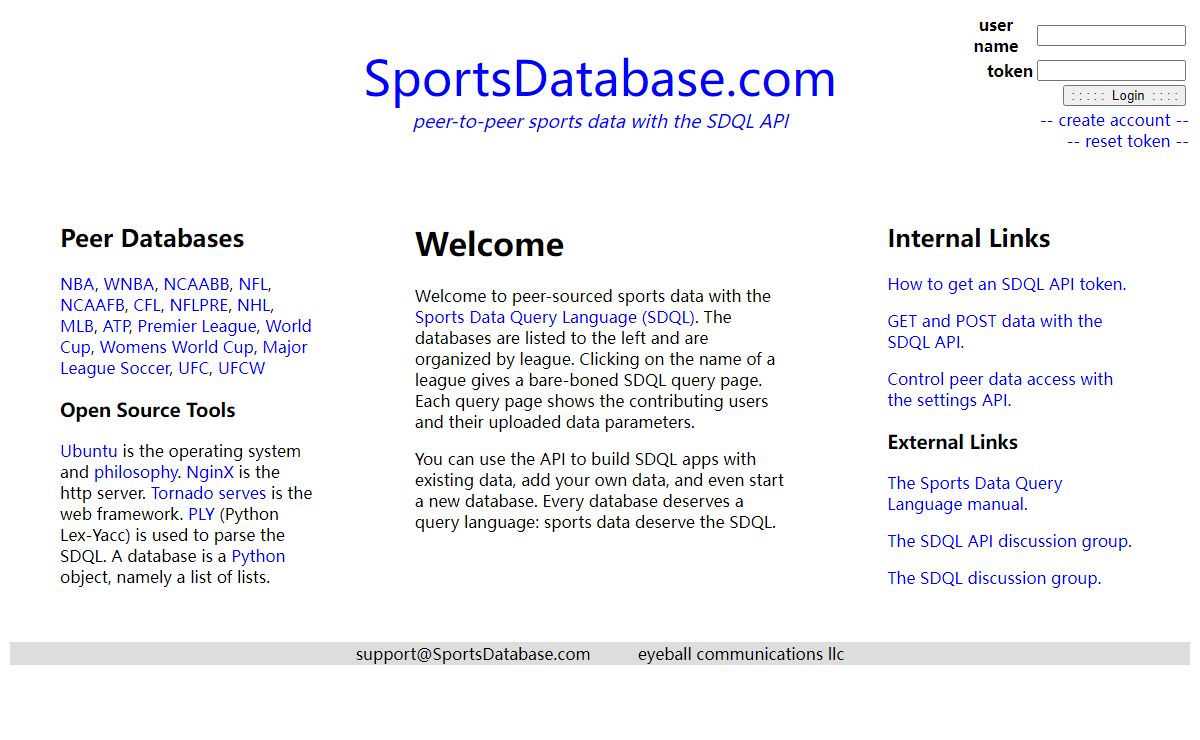The height and width of the screenshot is (740, 1200).
Task: Open the Sports Data Query Language (SDQL) link
Action: [555, 317]
